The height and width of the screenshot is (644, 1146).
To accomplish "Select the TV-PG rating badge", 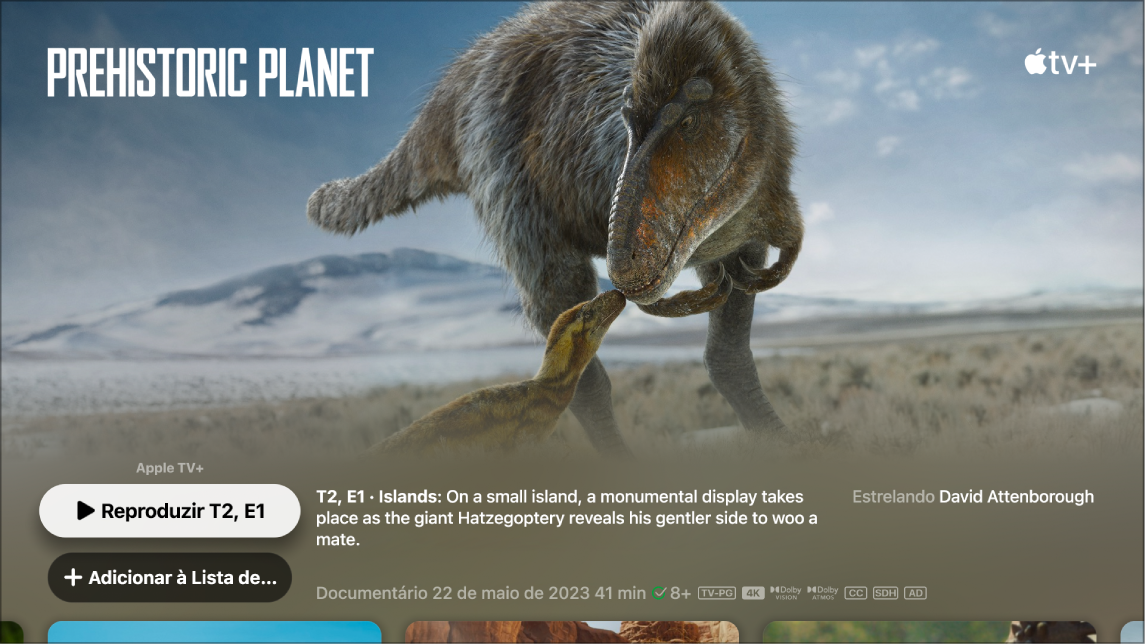I will [716, 593].
